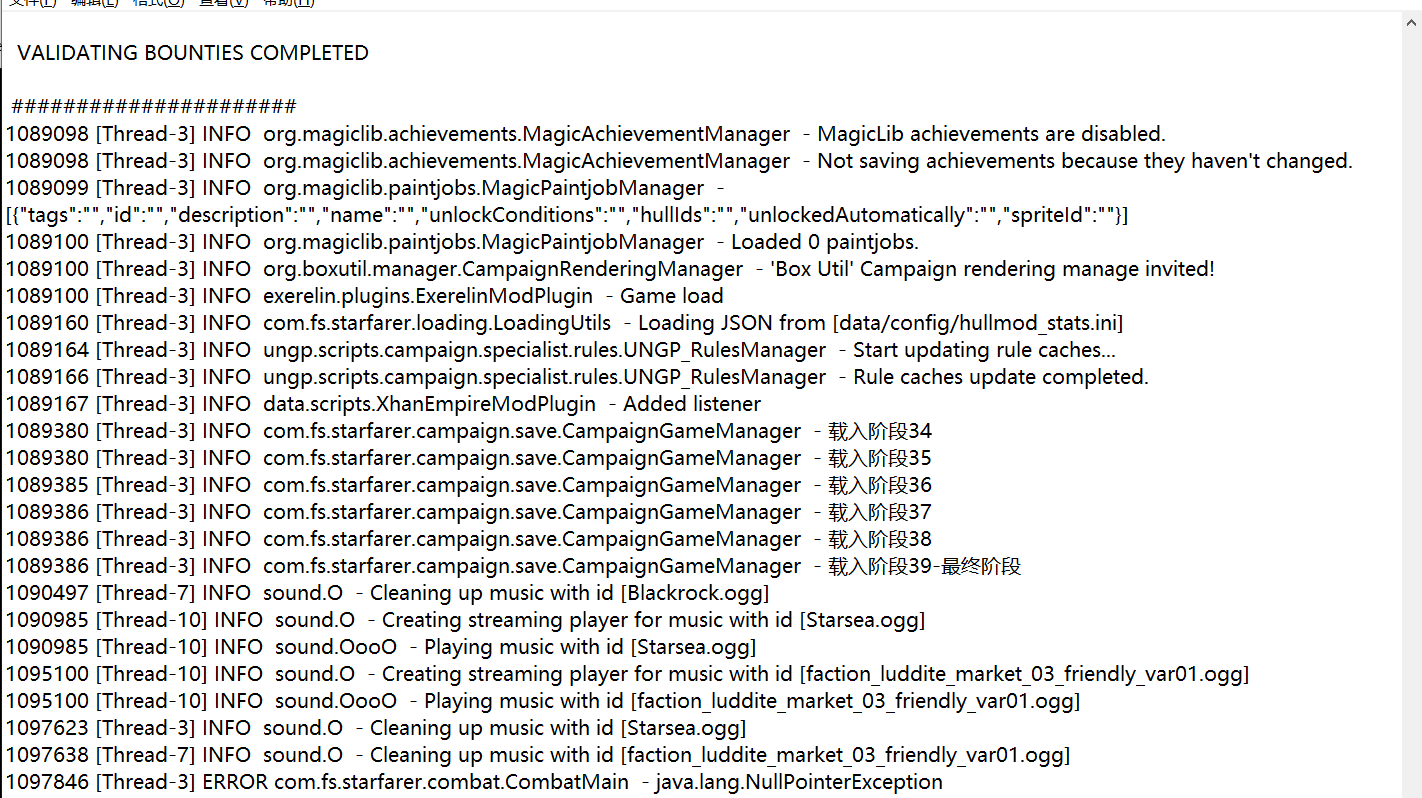
Task: Click the ExerelinModPlugin 'Game load' line
Action: [364, 296]
